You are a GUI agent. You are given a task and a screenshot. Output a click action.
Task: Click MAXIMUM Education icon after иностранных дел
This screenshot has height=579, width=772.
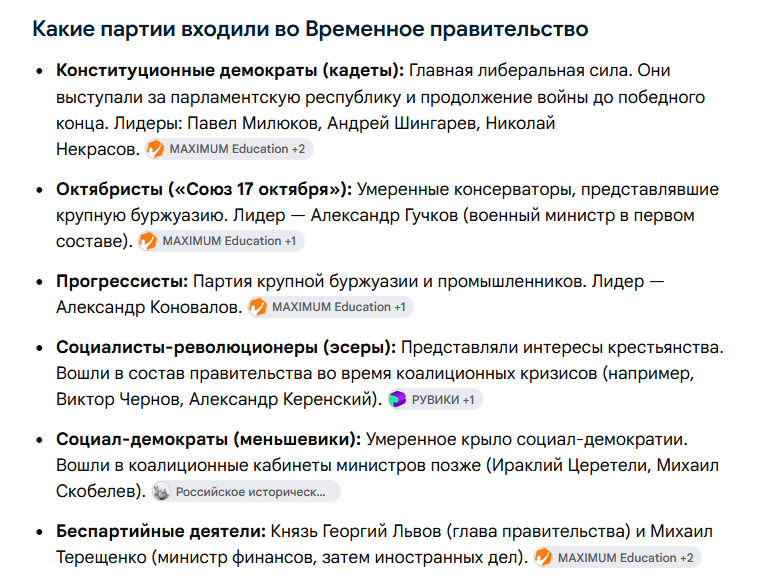pyautogui.click(x=544, y=558)
